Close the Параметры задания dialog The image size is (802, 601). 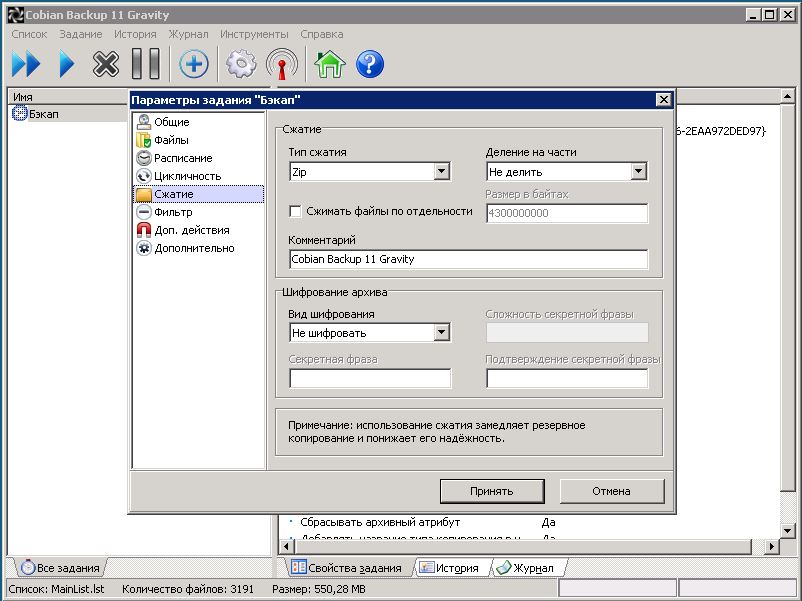(663, 100)
